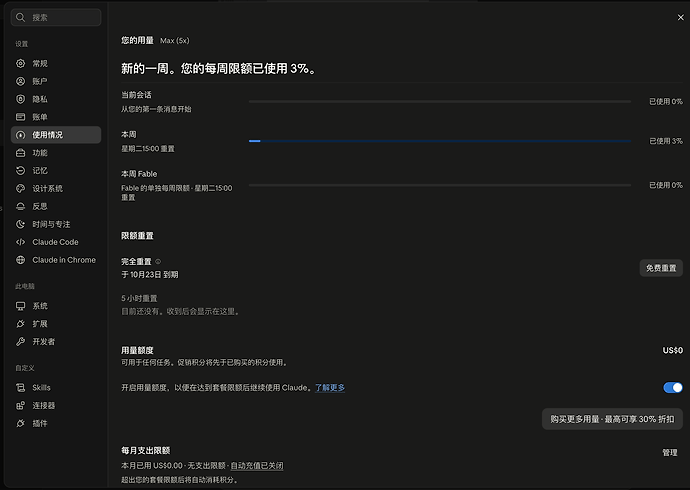Viewport: 690px width, 490px height.
Task: Switch to the 记忆 section
Action: pyautogui.click(x=56, y=171)
